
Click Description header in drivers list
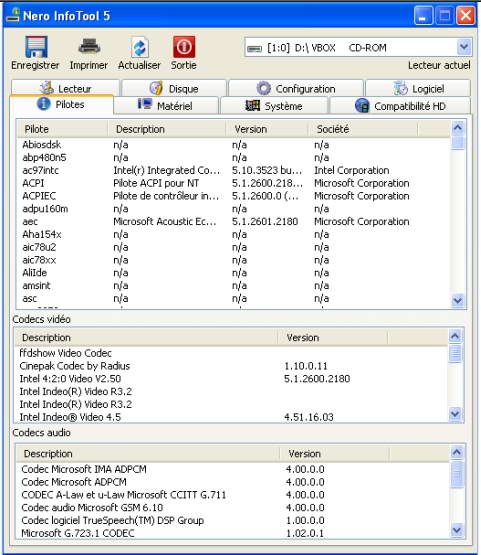(167, 129)
